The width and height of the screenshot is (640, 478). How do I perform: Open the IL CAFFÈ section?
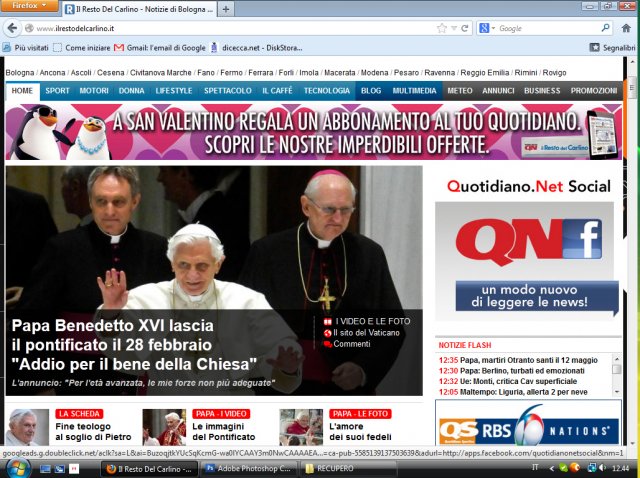coord(277,91)
